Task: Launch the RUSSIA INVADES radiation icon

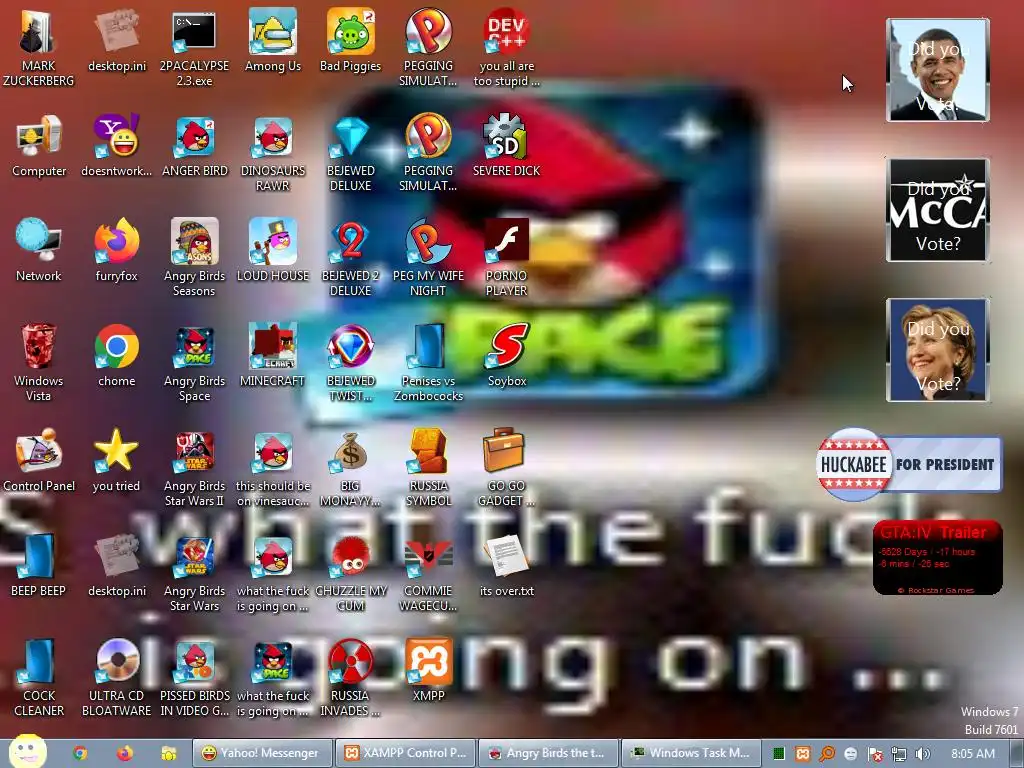Action: (x=351, y=677)
